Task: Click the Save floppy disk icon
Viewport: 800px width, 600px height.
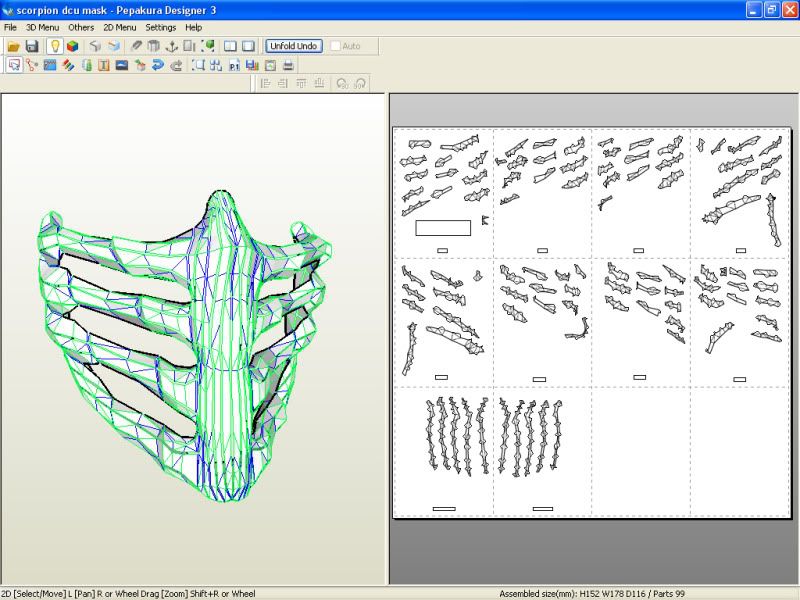Action: tap(32, 46)
